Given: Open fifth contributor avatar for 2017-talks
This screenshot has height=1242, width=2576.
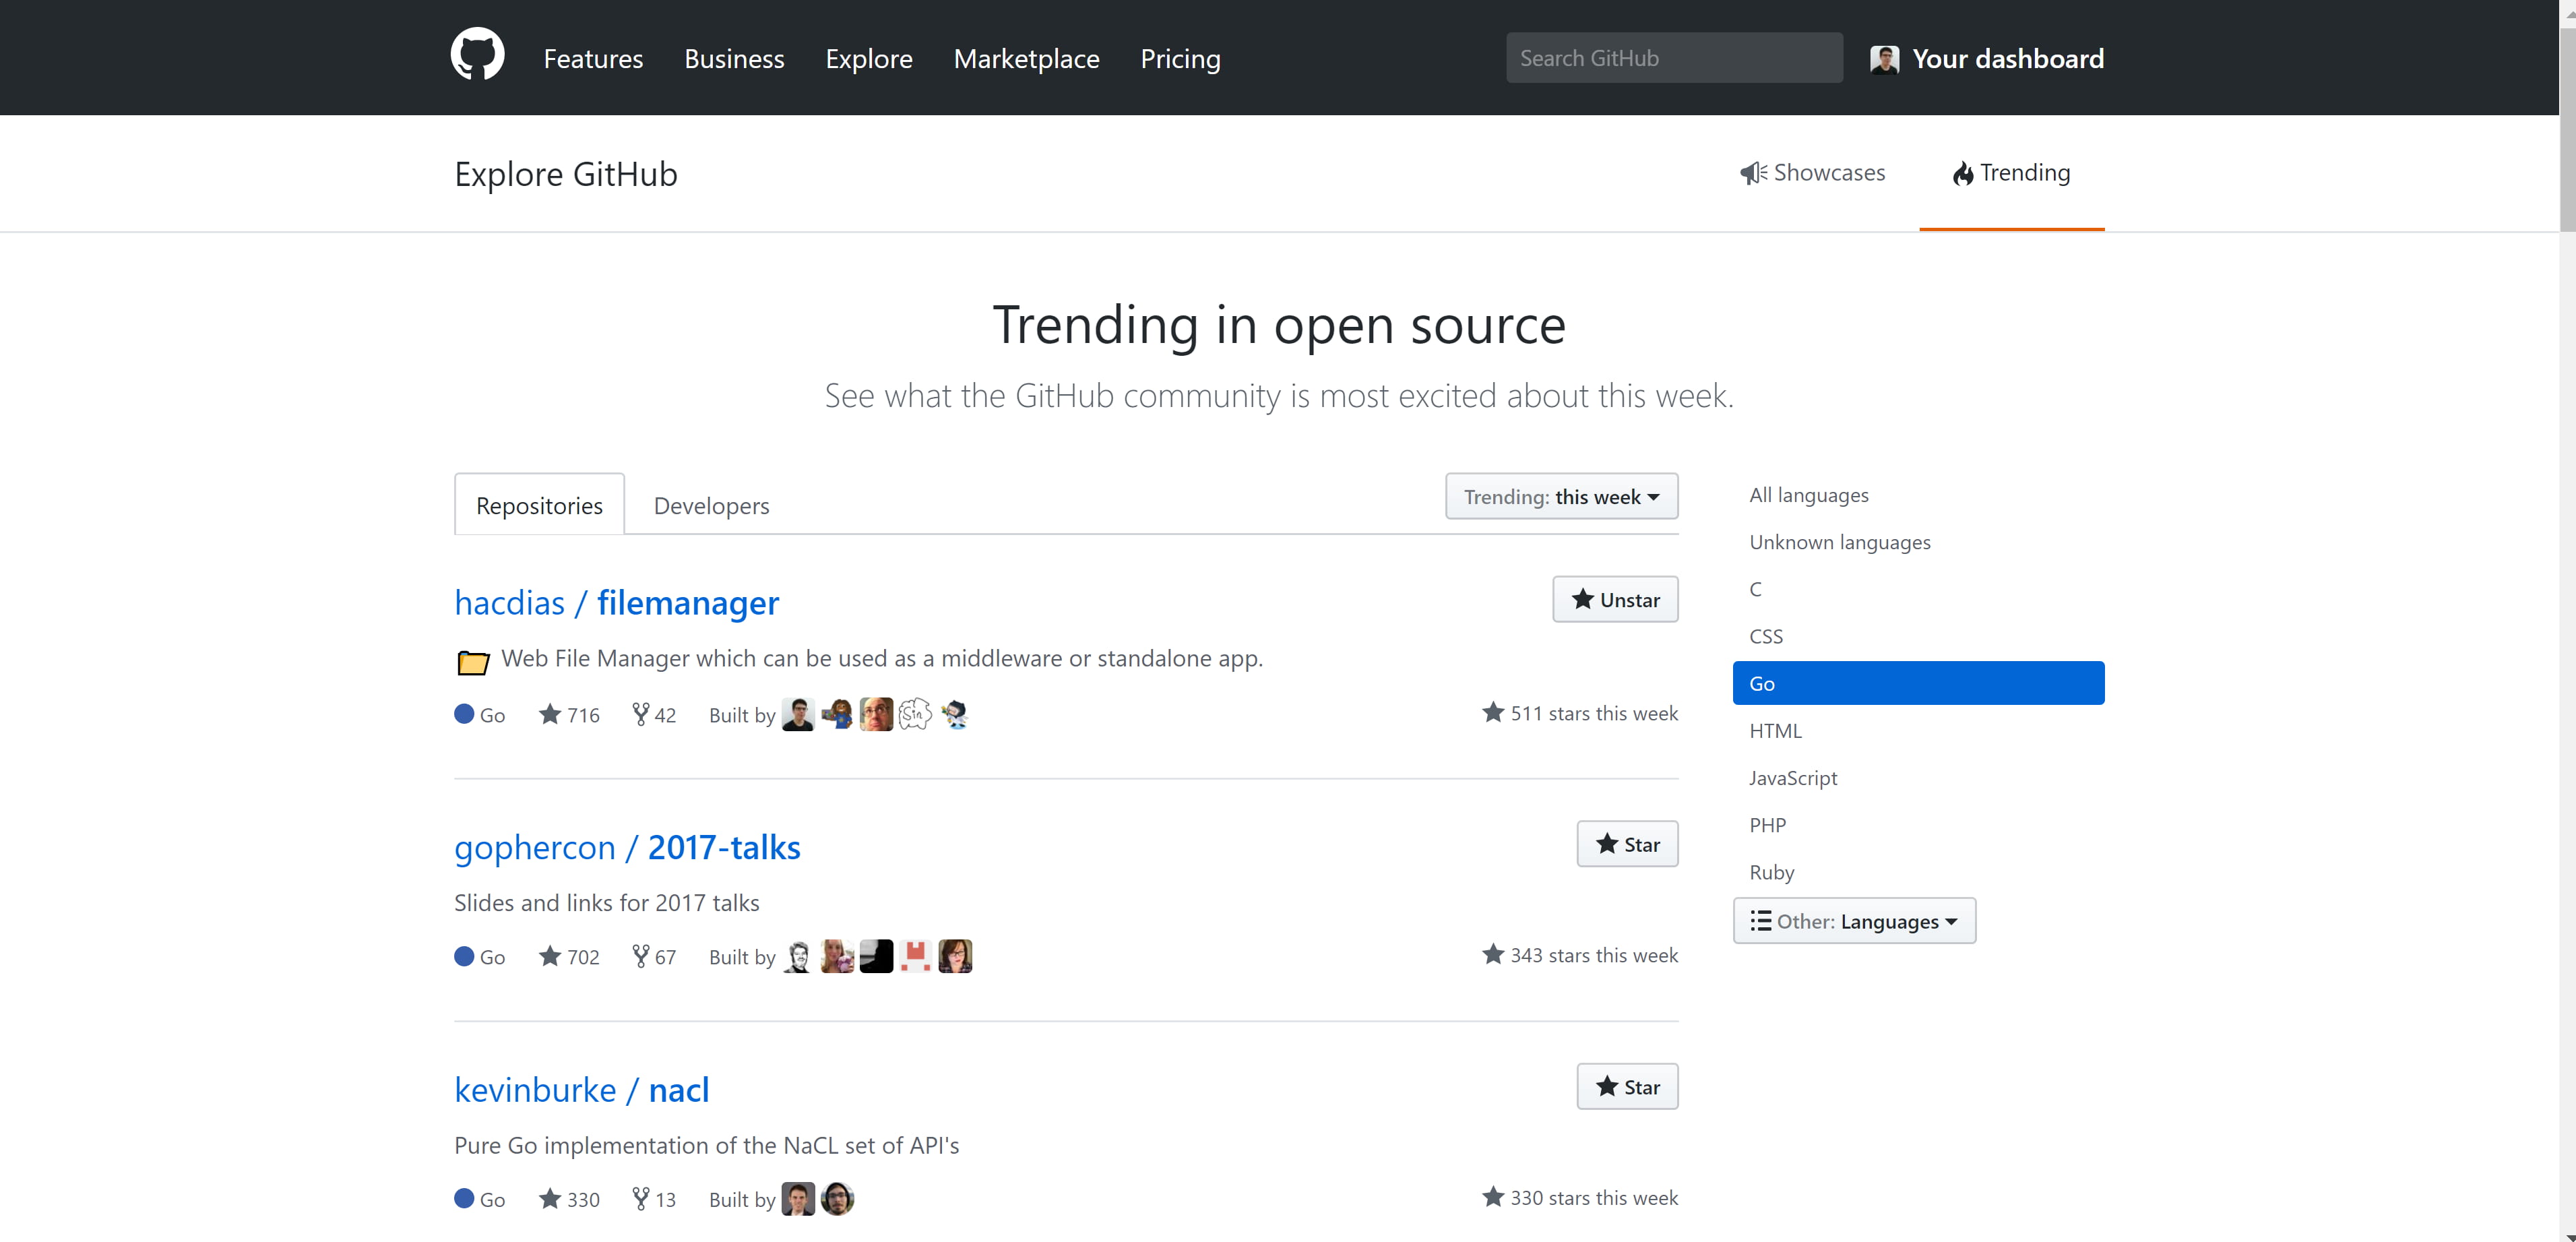Looking at the screenshot, I should click(955, 956).
